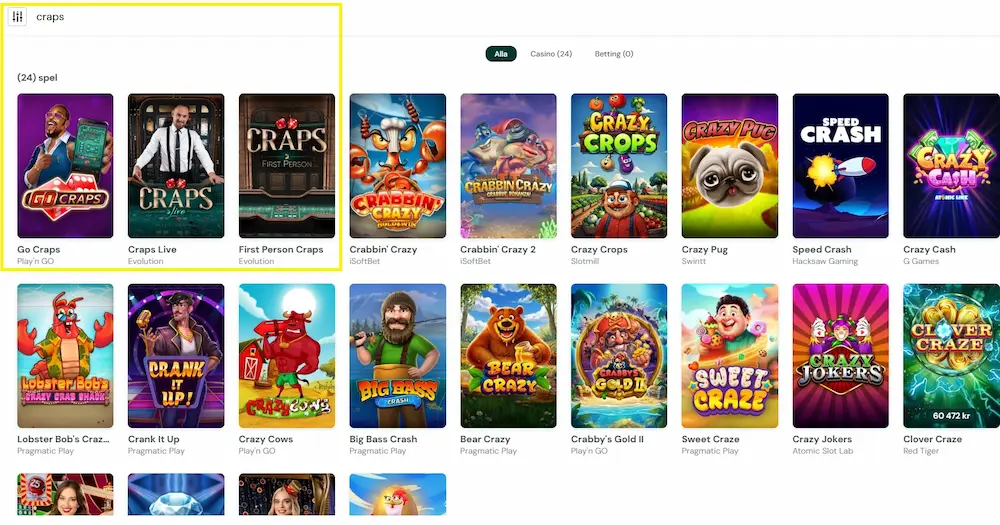The image size is (1000, 525).
Task: Switch to the 'Betting (0)' tab
Action: point(614,54)
